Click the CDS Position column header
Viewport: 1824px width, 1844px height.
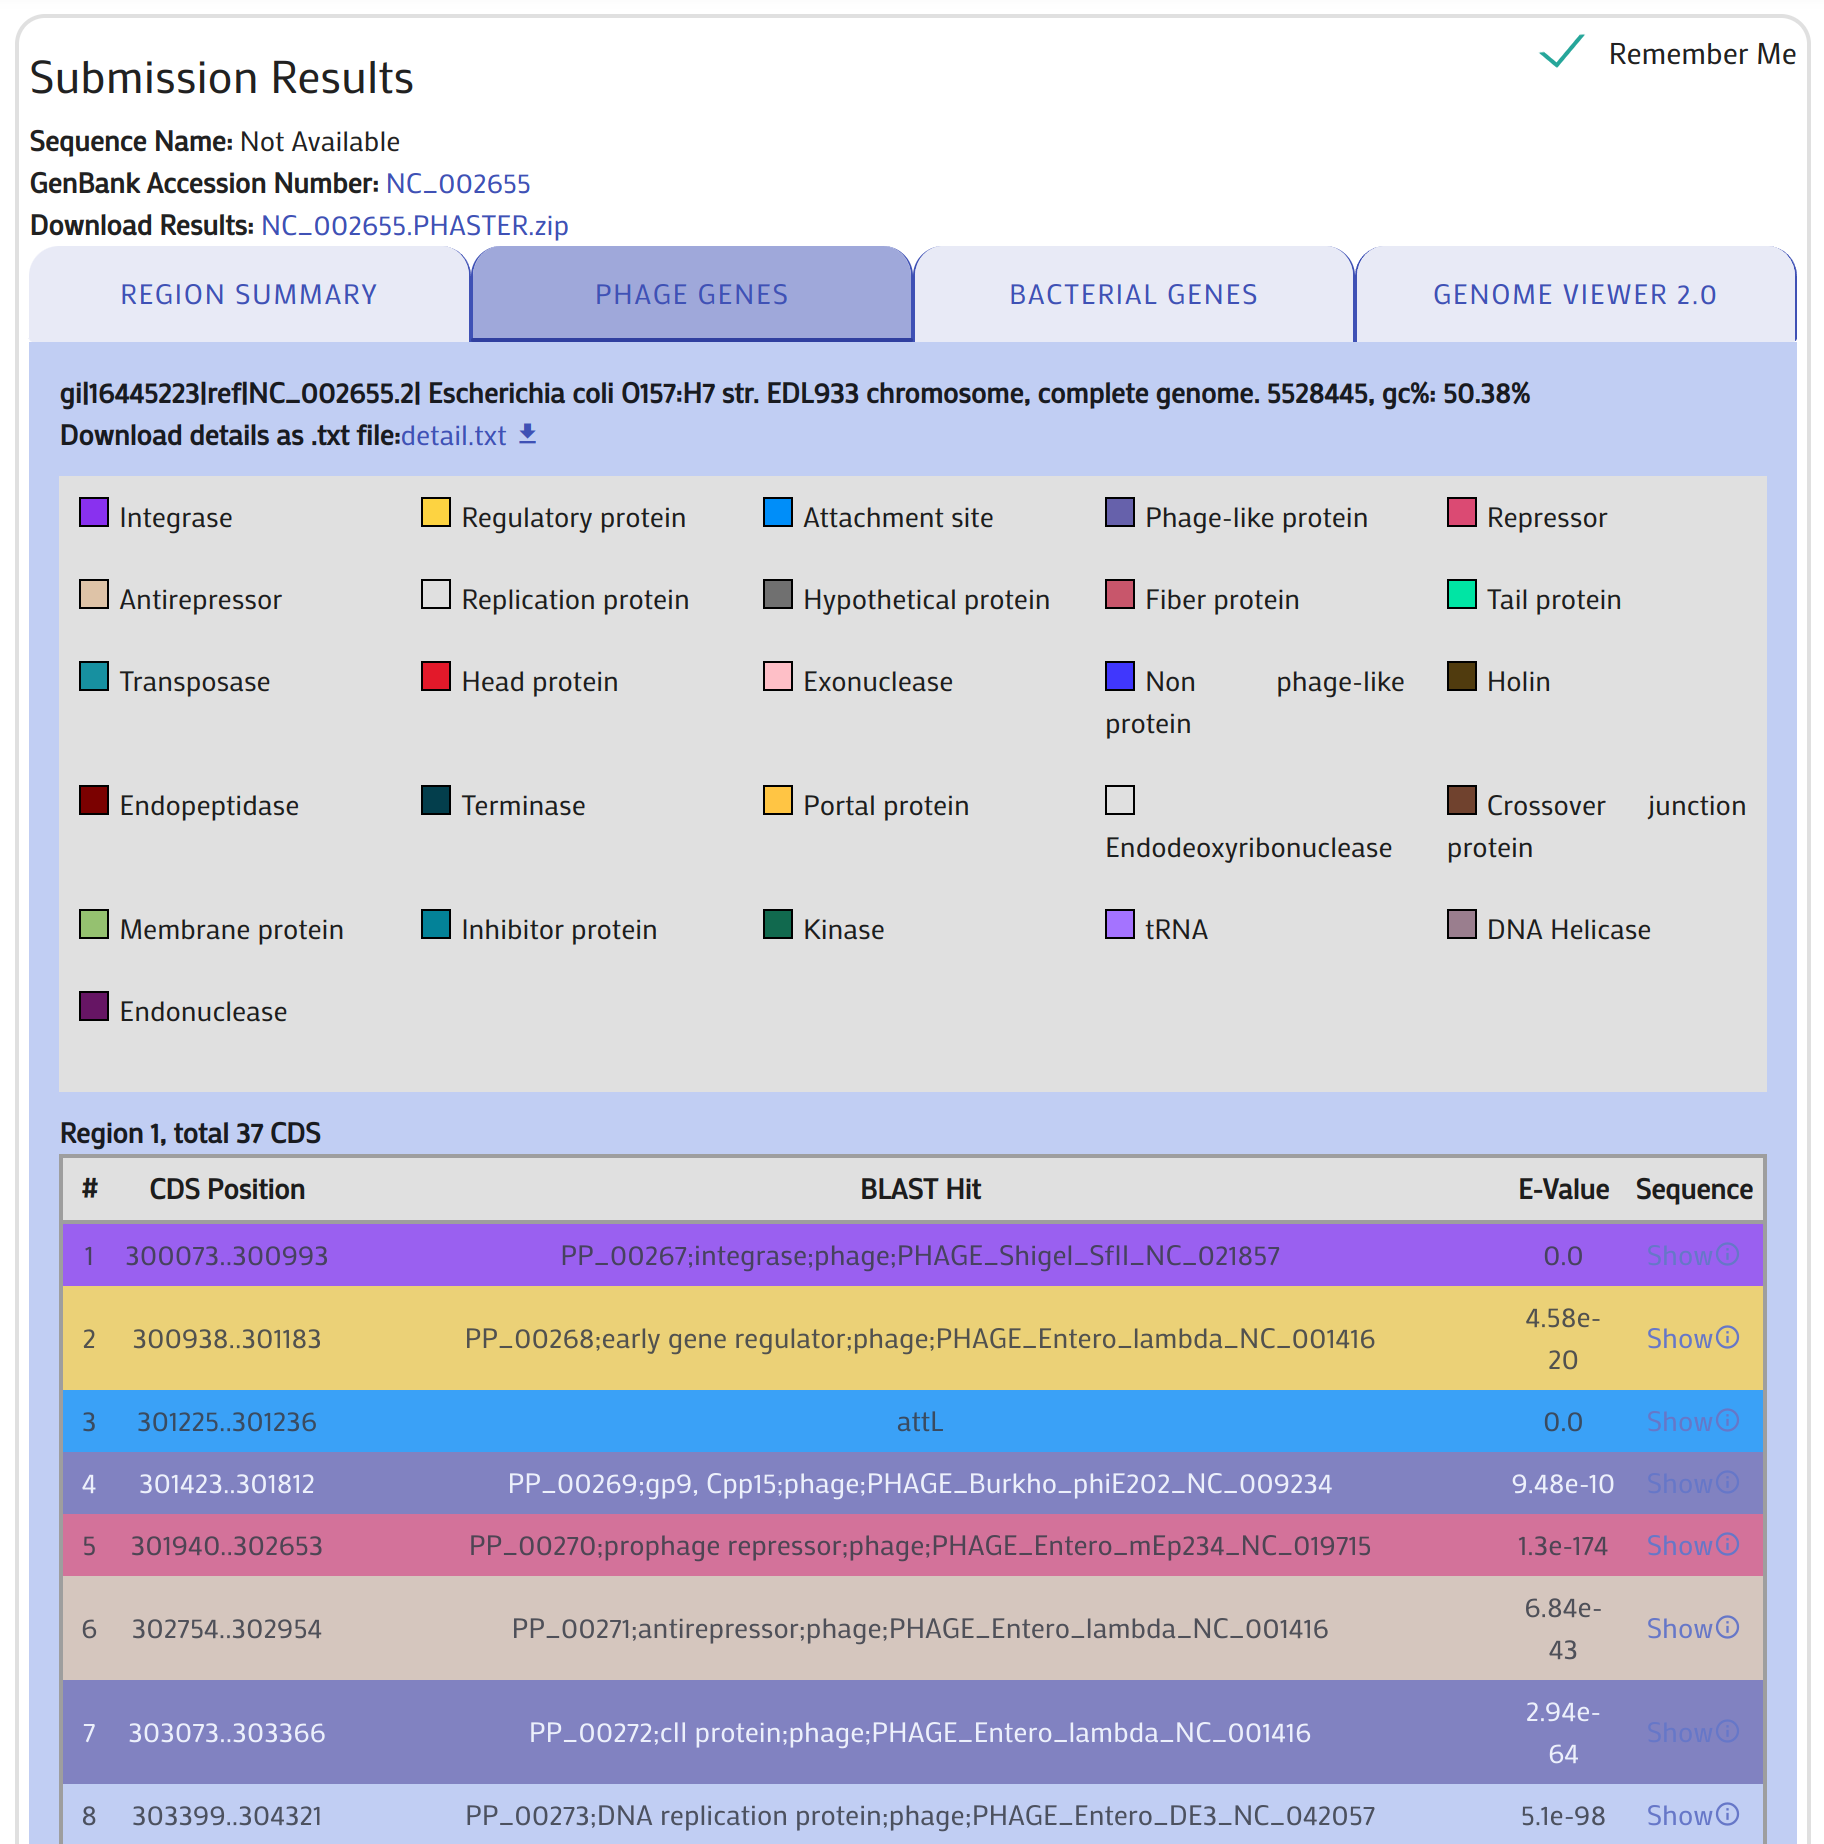[227, 1189]
